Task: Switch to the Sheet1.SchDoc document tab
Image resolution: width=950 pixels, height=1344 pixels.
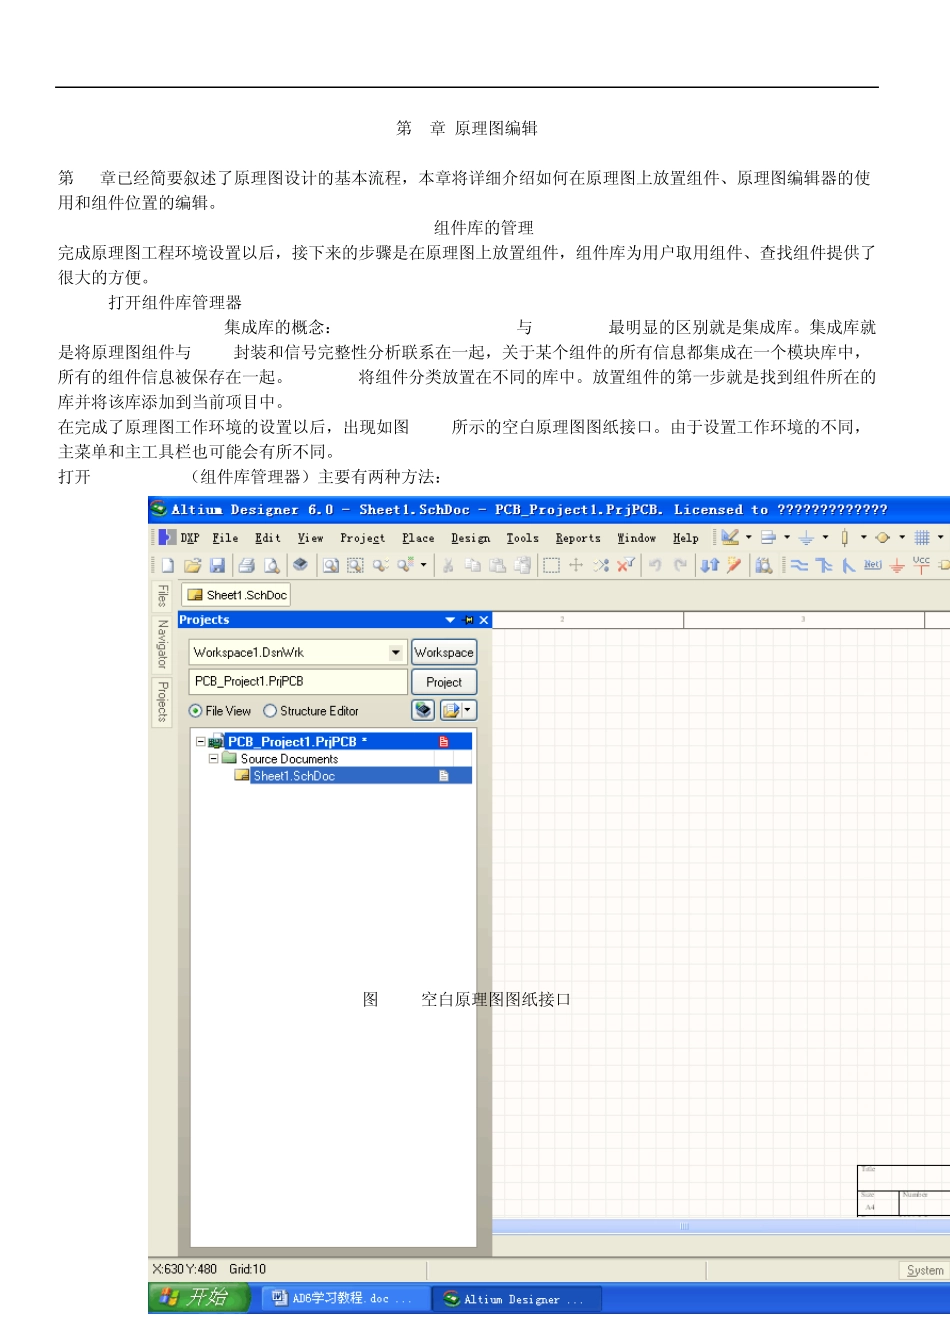Action: coord(237,595)
